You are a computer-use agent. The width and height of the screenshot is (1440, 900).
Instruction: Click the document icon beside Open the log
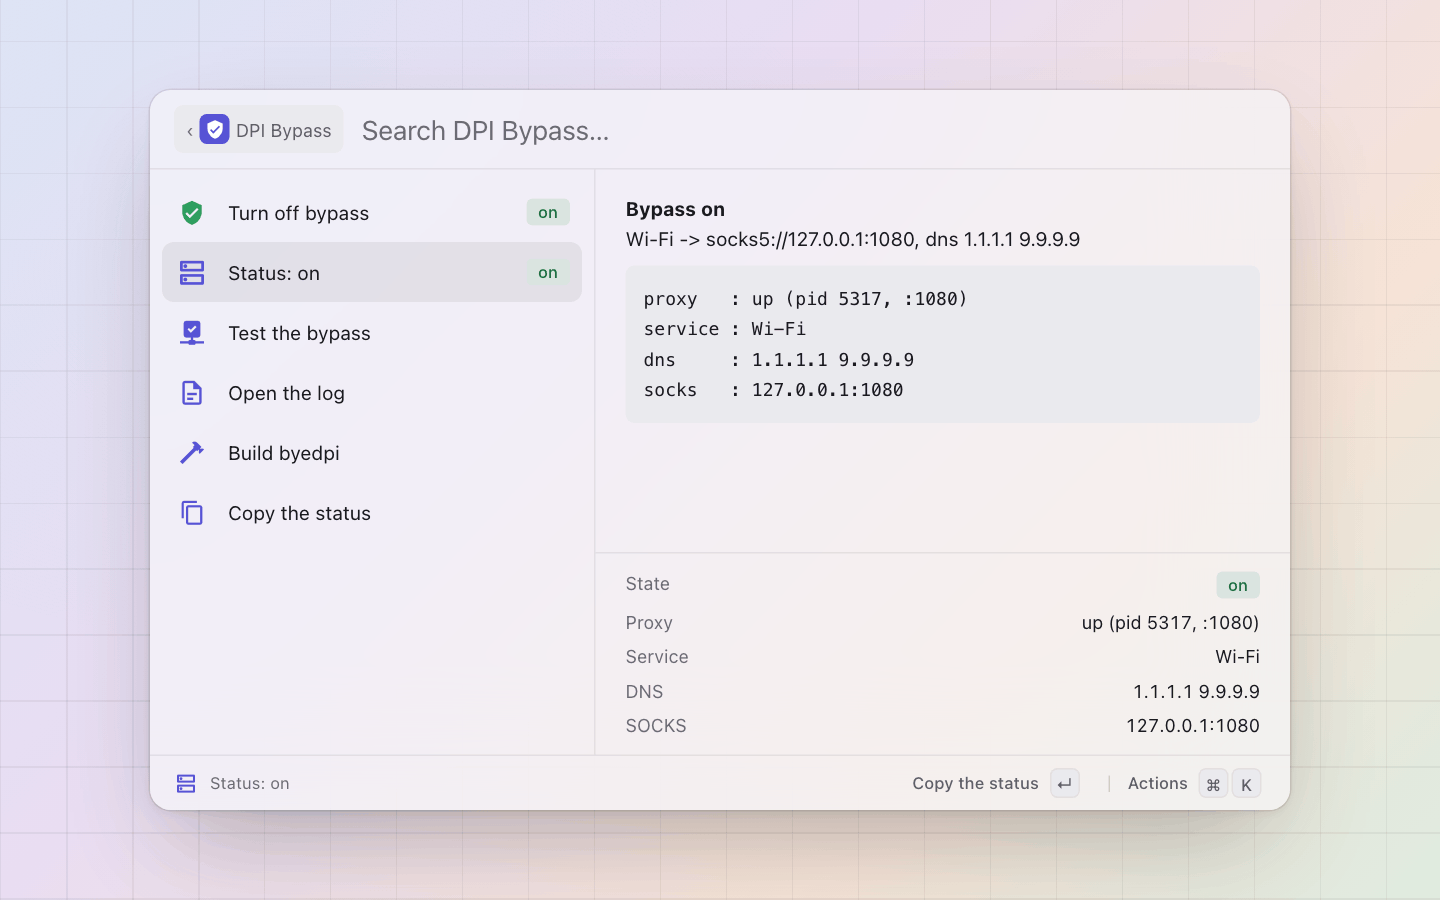coord(192,392)
